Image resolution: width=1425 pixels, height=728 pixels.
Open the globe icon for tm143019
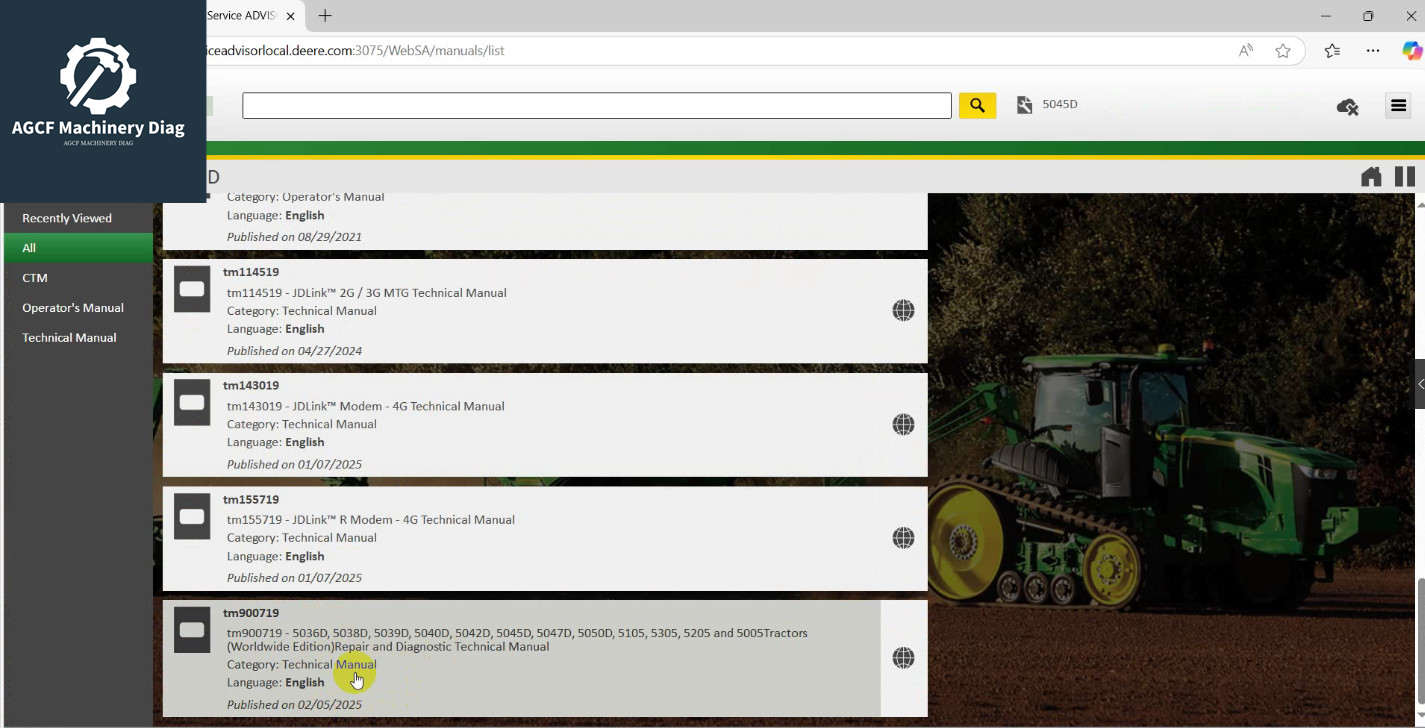(903, 425)
